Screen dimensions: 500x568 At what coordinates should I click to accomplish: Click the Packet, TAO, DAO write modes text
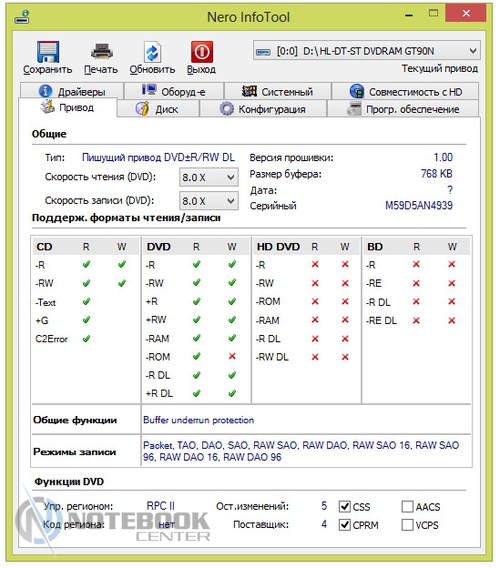[x=301, y=451]
